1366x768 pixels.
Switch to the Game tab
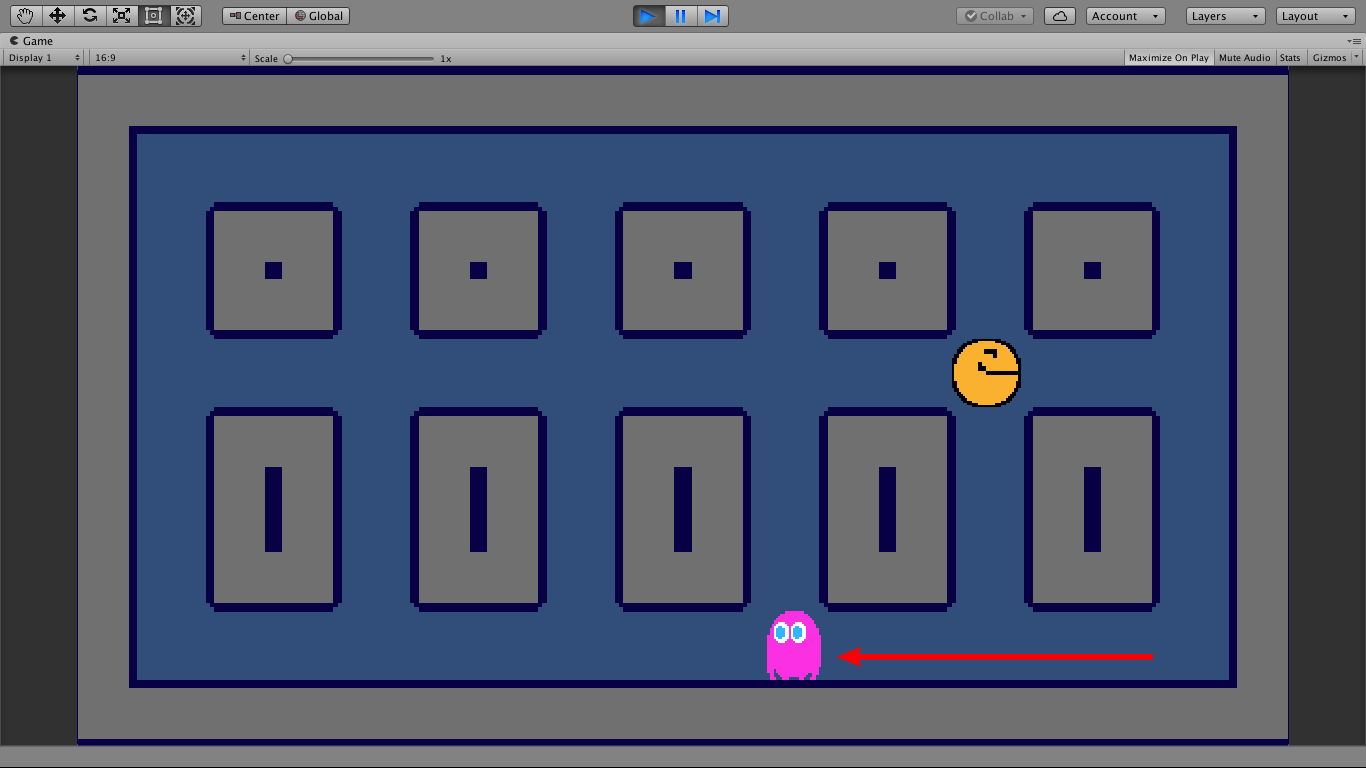pyautogui.click(x=31, y=41)
